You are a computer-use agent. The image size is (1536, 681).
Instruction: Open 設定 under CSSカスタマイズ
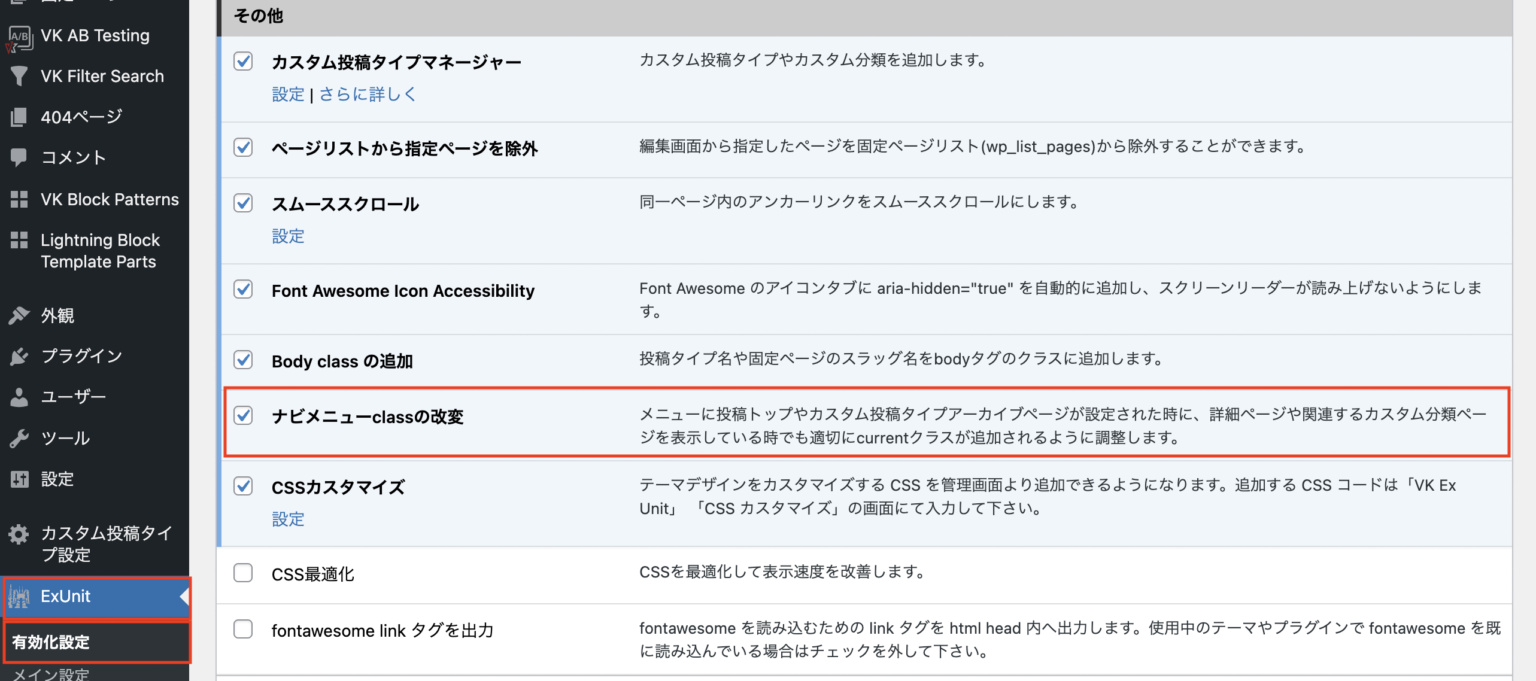click(288, 519)
